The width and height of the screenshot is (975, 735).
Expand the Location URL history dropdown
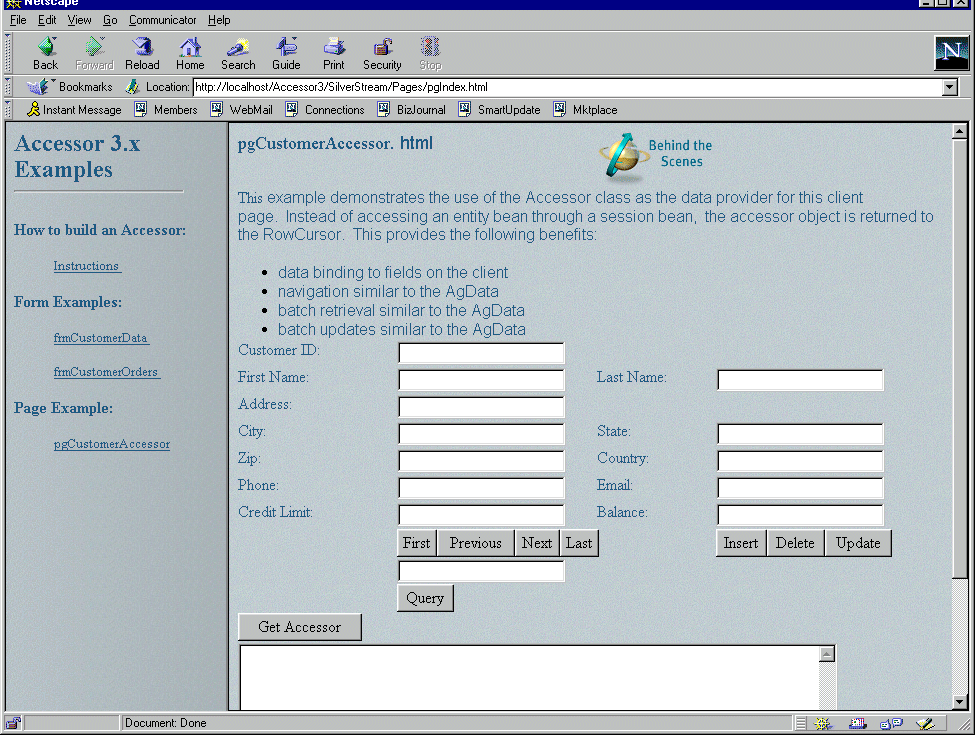coord(950,87)
